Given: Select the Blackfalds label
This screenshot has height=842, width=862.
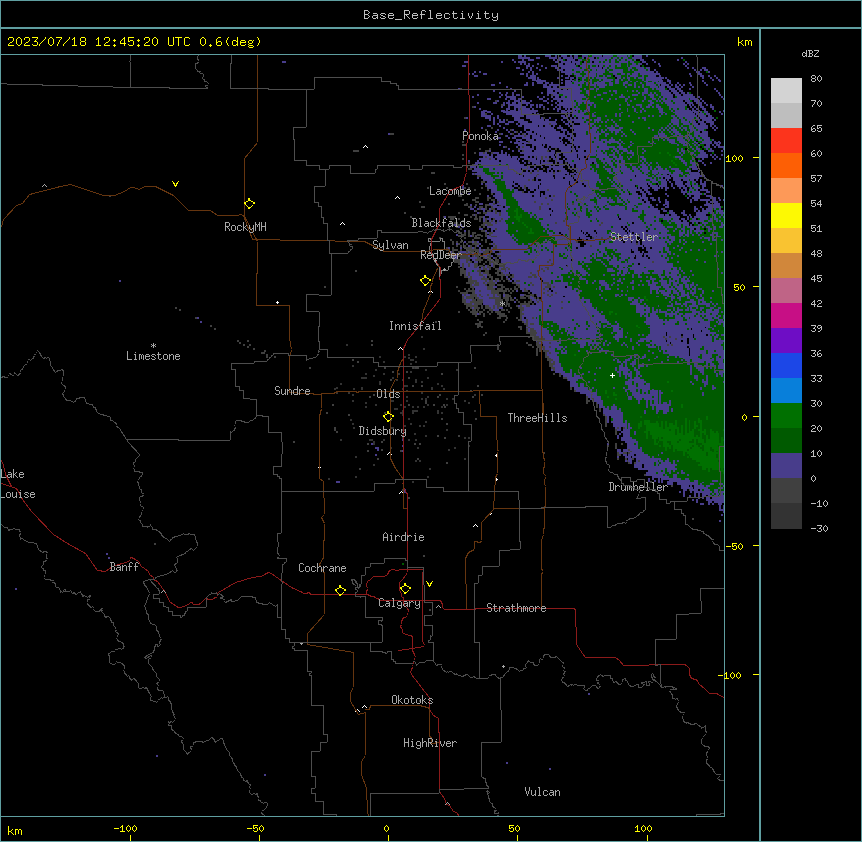Looking at the screenshot, I should [441, 223].
